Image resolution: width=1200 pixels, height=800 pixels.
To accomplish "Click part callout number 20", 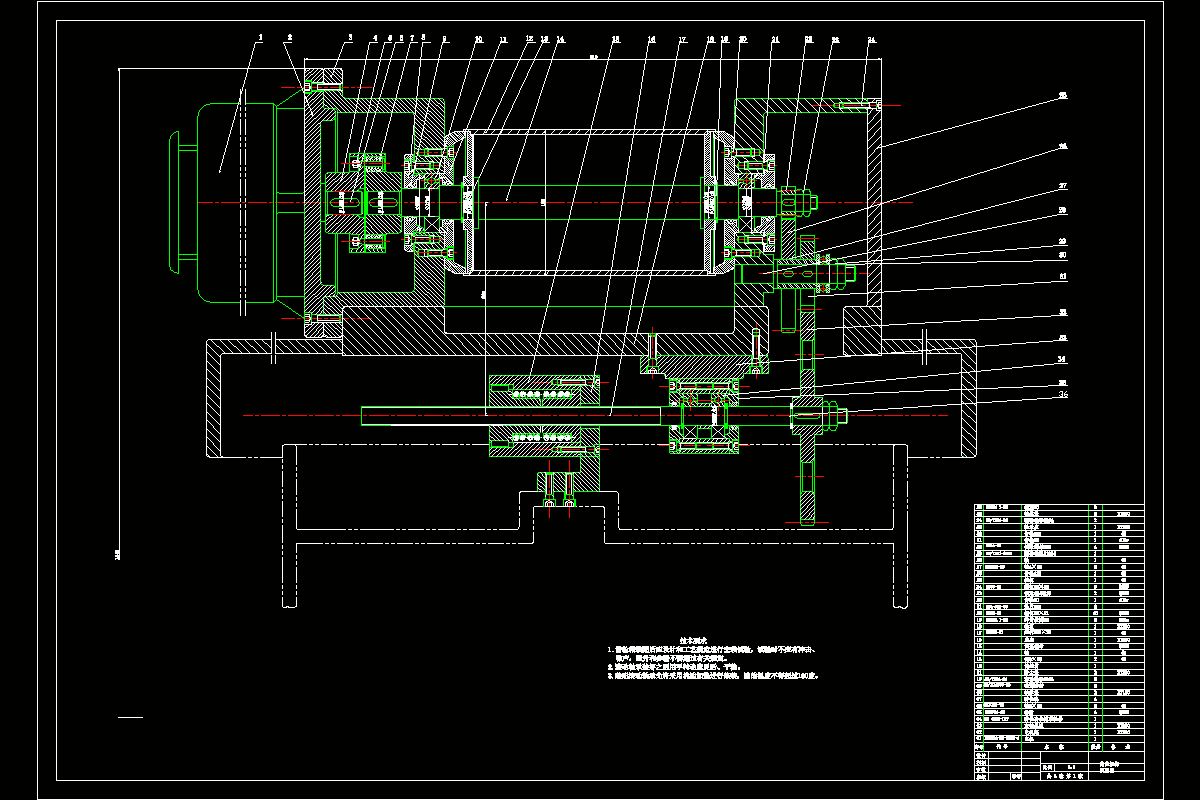I will coord(742,39).
